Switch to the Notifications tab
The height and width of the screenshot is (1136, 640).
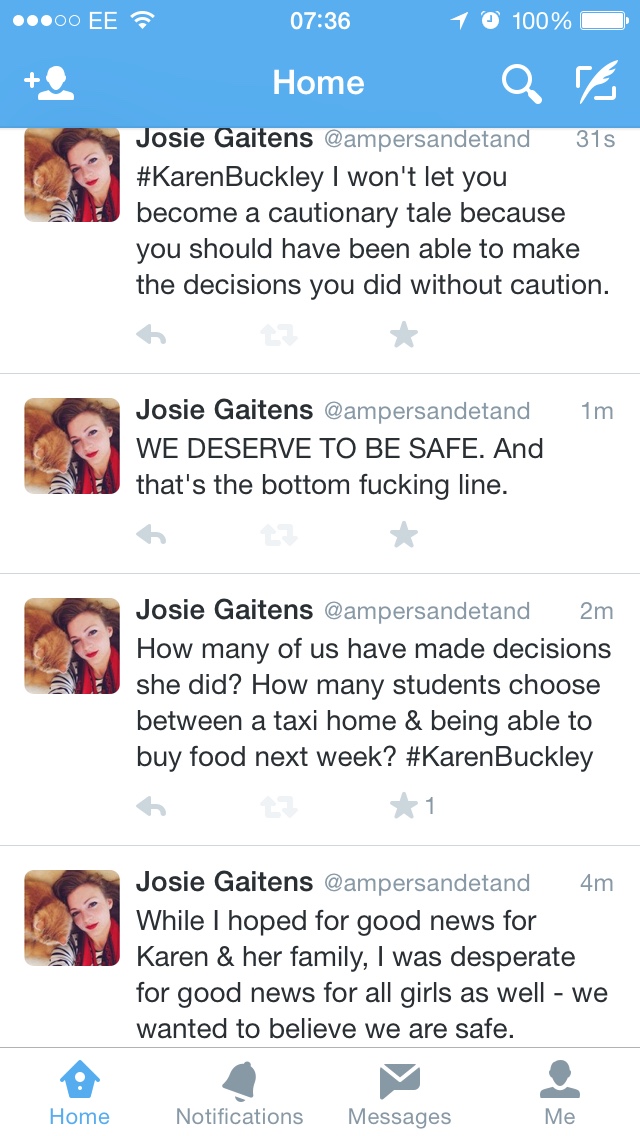(x=239, y=1093)
